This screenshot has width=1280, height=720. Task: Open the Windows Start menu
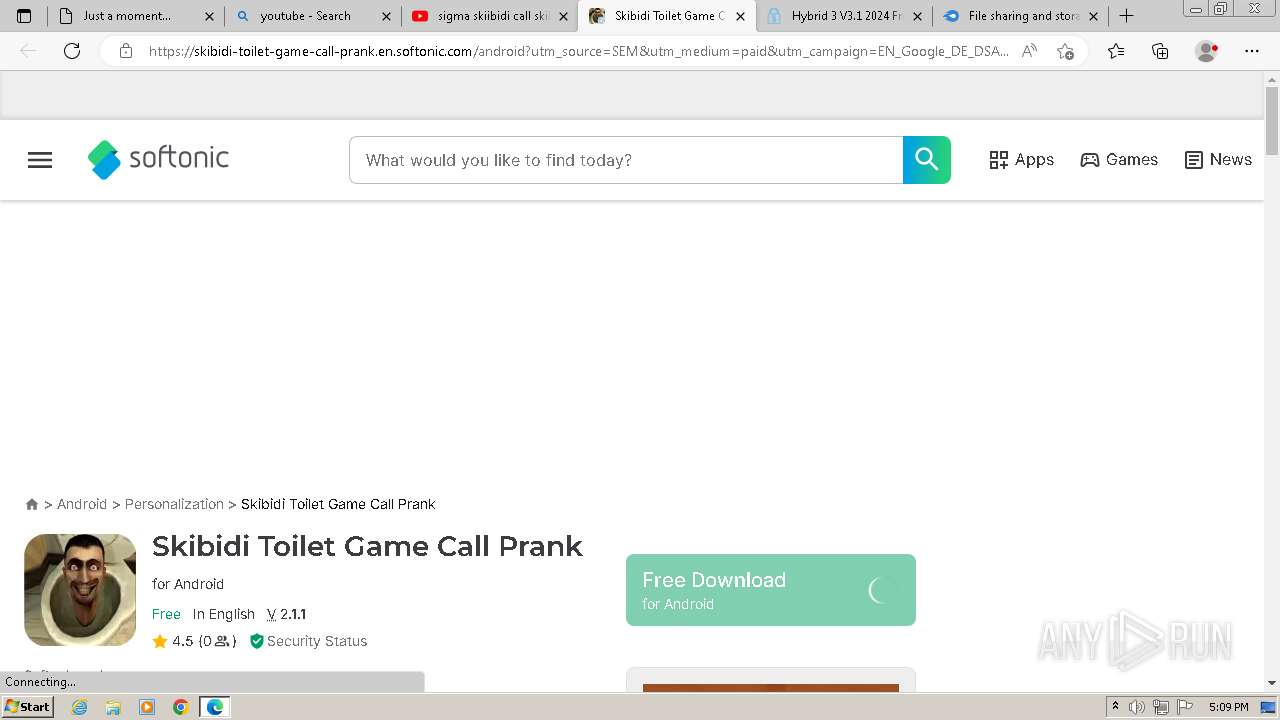click(x=28, y=707)
